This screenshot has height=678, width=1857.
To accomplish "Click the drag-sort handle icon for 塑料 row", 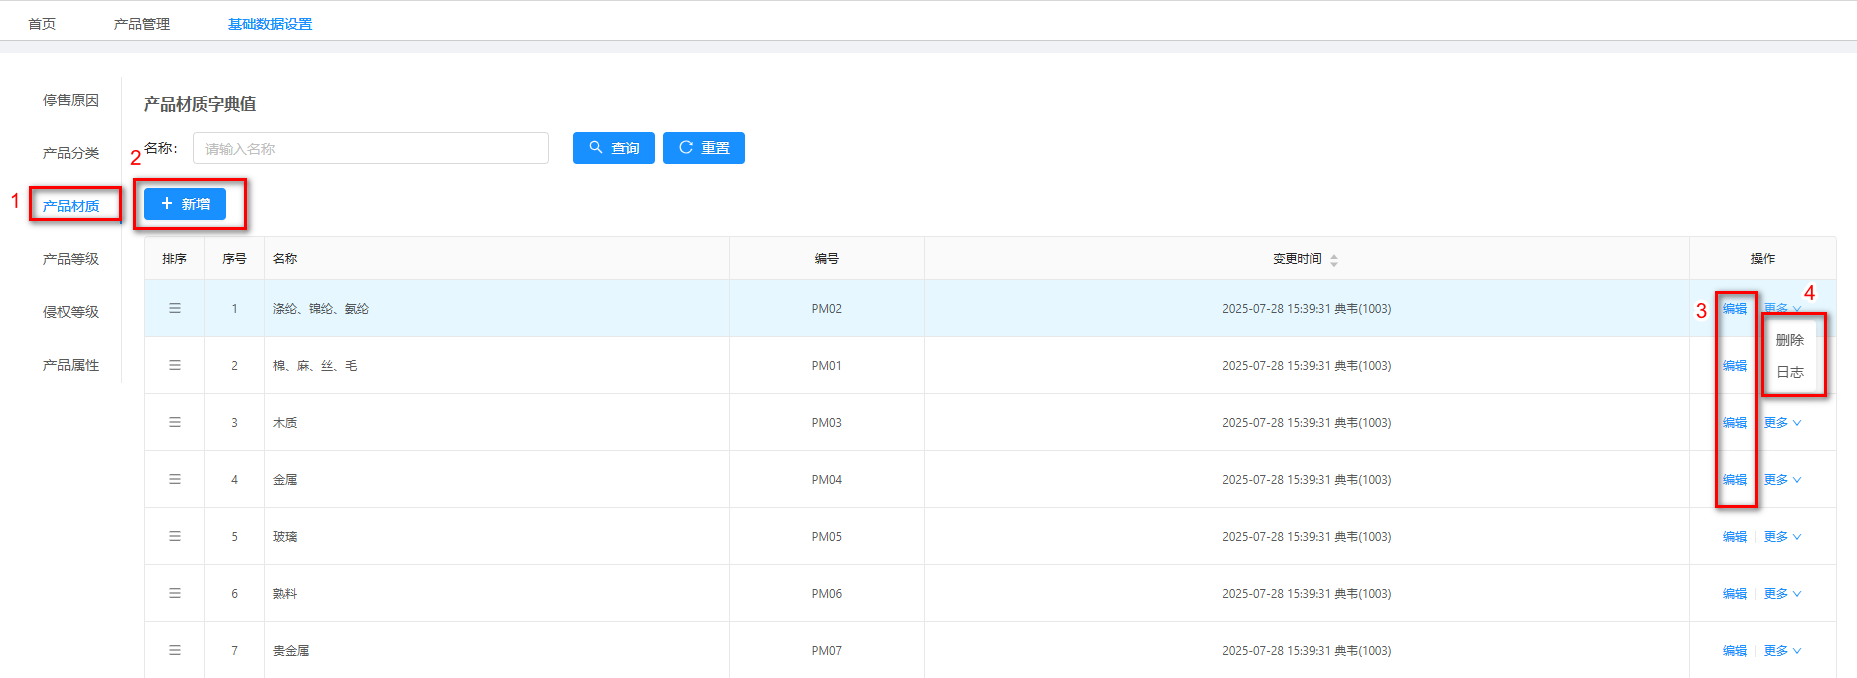I will click(x=175, y=593).
